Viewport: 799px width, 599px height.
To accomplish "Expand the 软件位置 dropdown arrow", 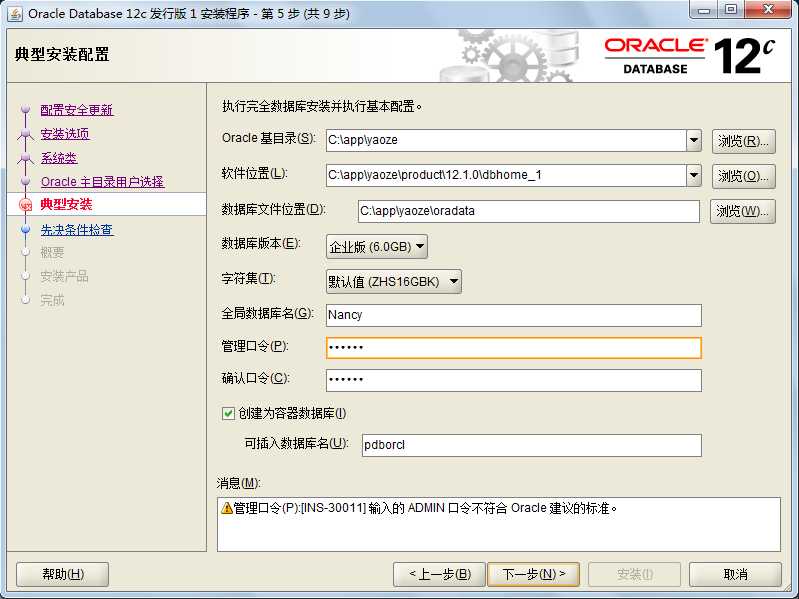I will coord(694,175).
